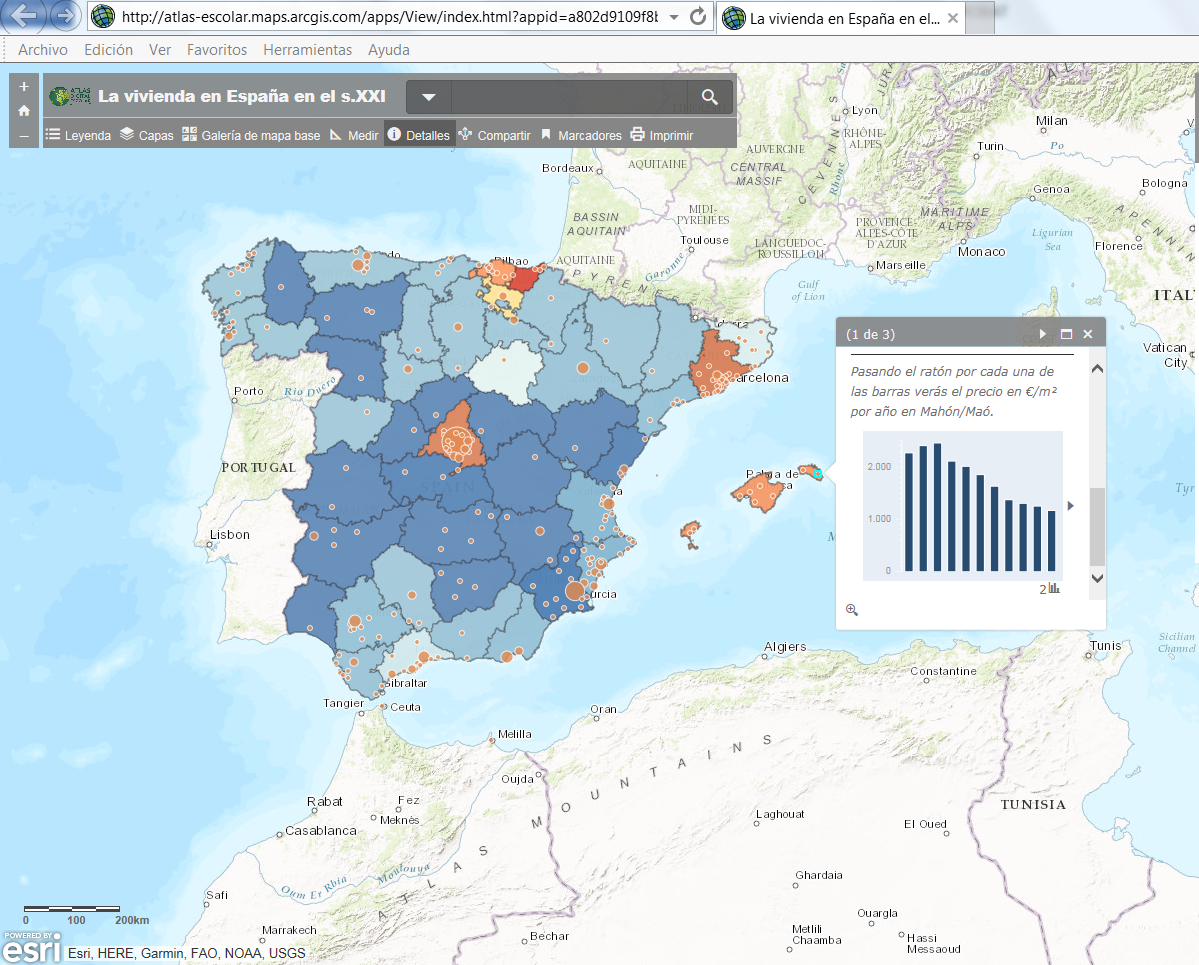Open the Leyenda panel
1199x965 pixels.
[78, 135]
